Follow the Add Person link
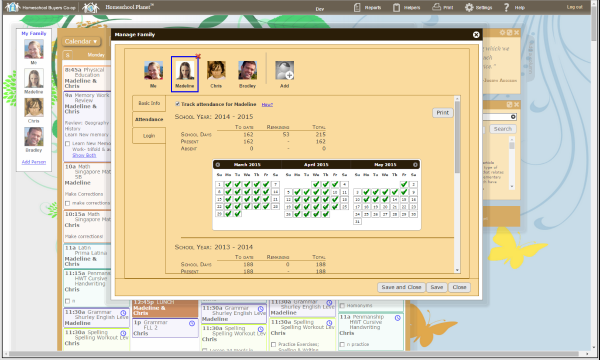Viewport: 600px width, 360px height. (34, 162)
